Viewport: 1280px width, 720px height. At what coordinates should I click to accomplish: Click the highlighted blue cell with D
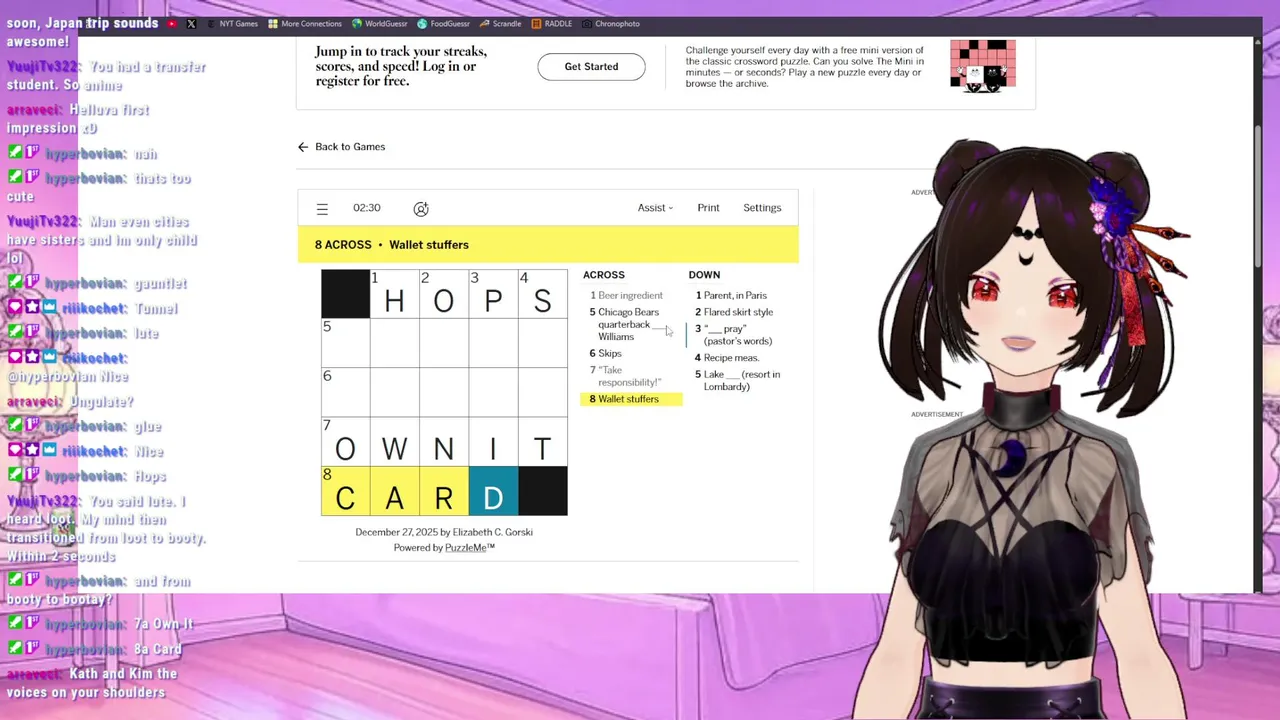click(x=493, y=490)
